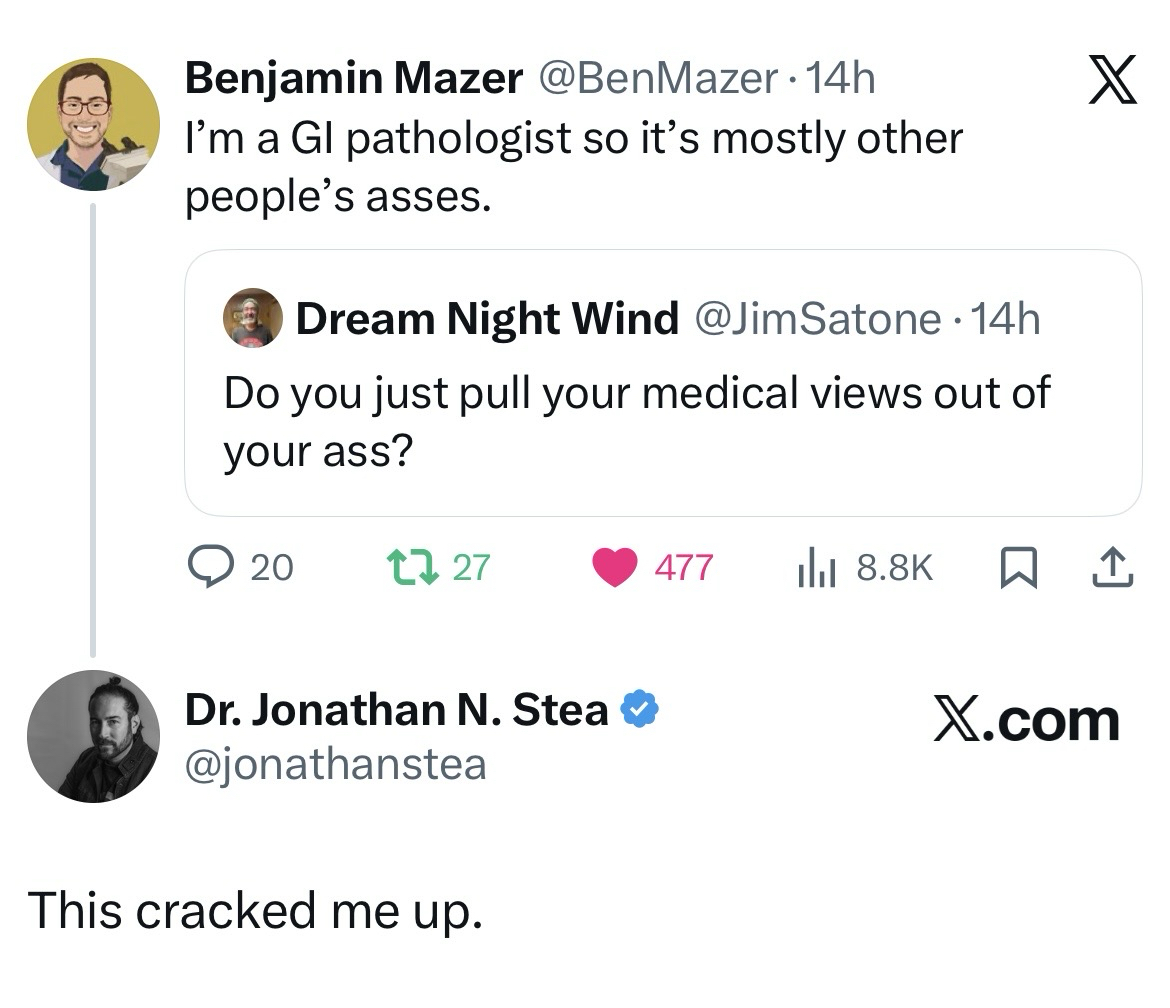Viewport: 1170px width, 1008px height.
Task: Select the "This cracked me up." text
Action: (x=255, y=910)
